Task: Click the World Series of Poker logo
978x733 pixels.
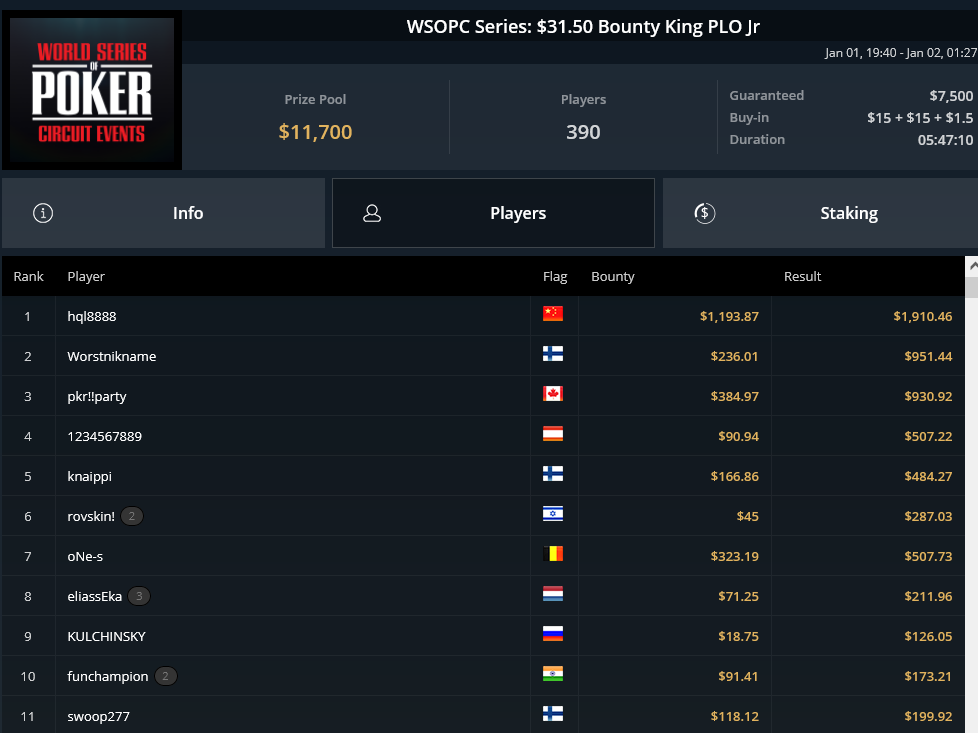Action: click(x=92, y=90)
